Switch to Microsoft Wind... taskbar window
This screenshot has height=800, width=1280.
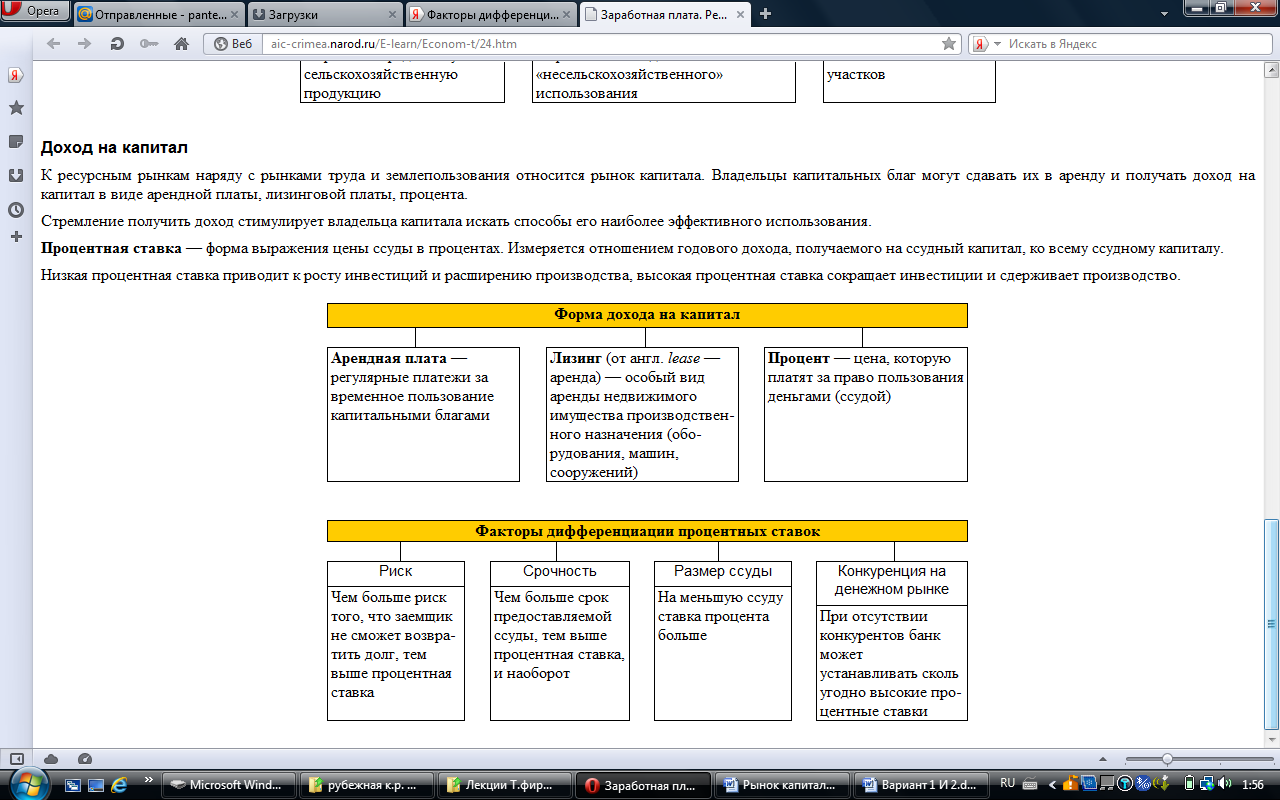pyautogui.click(x=231, y=785)
